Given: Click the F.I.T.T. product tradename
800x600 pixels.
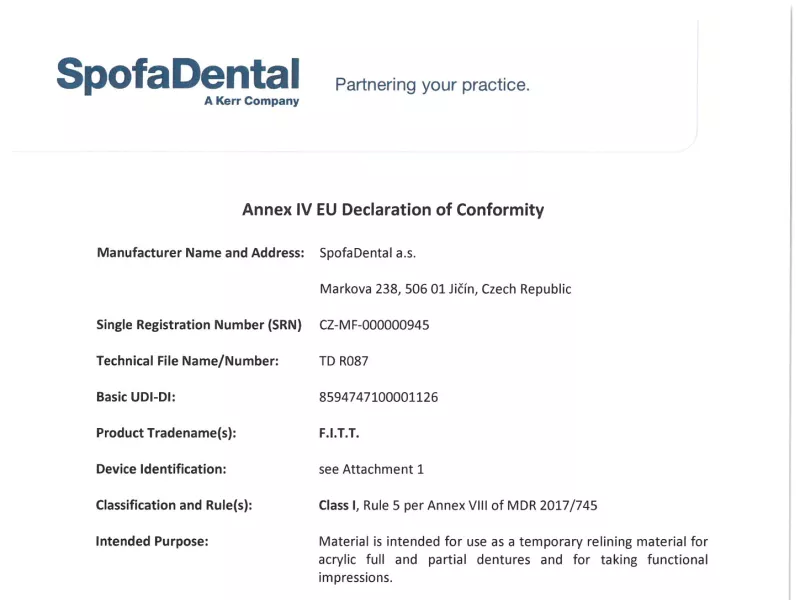Looking at the screenshot, I should click(339, 433).
